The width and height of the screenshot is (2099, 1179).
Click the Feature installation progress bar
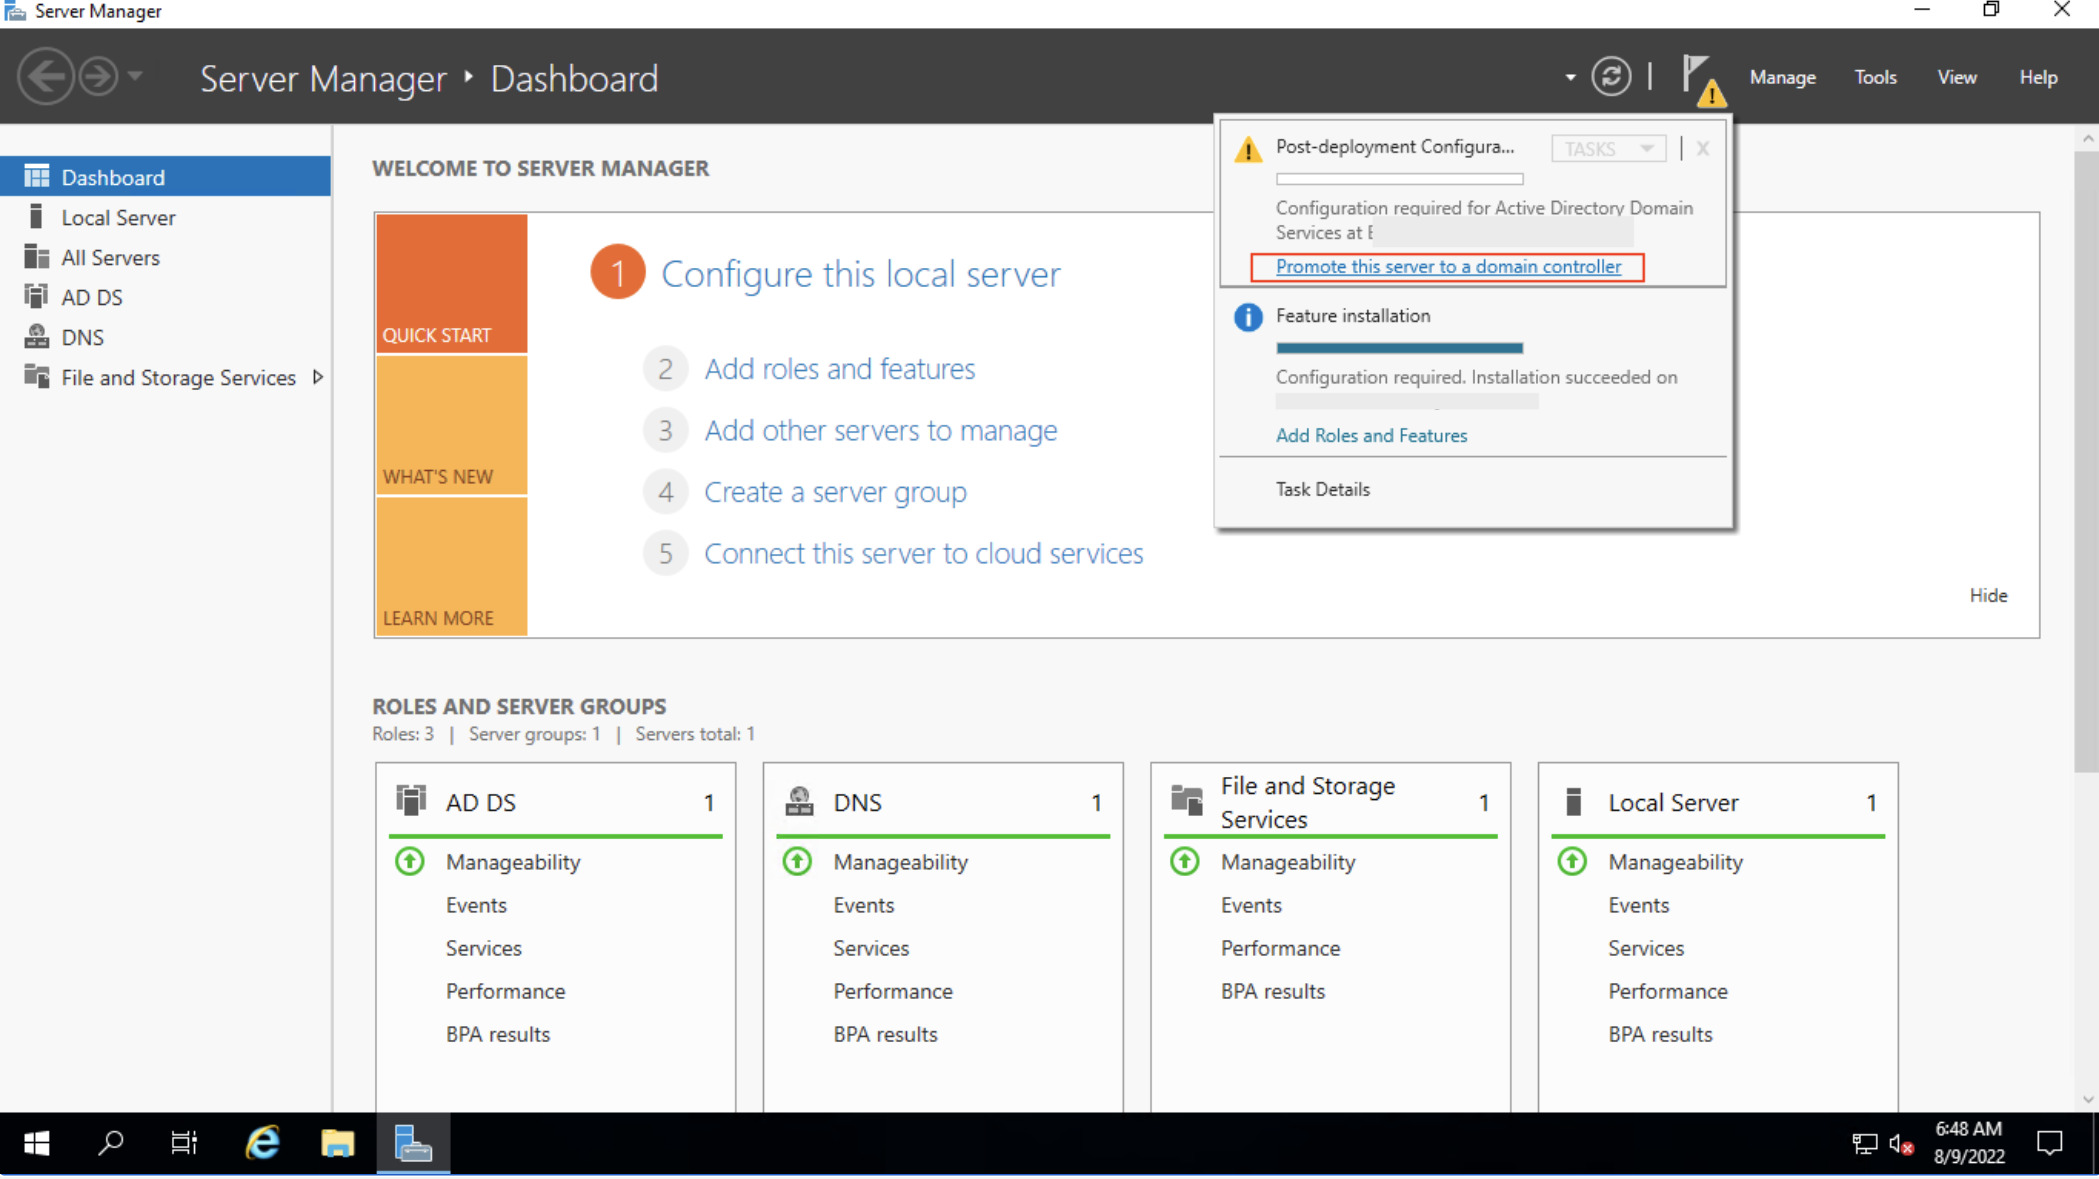pyautogui.click(x=1399, y=348)
